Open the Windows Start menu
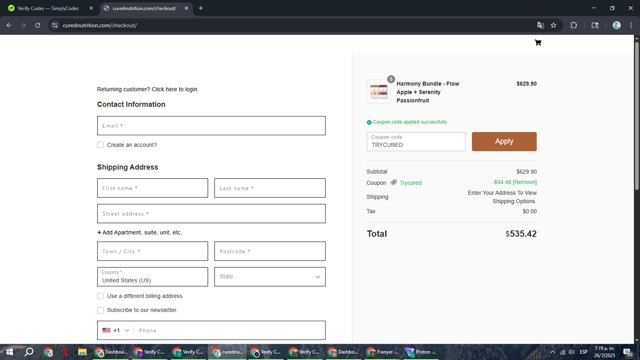640x360 pixels. coord(9,352)
